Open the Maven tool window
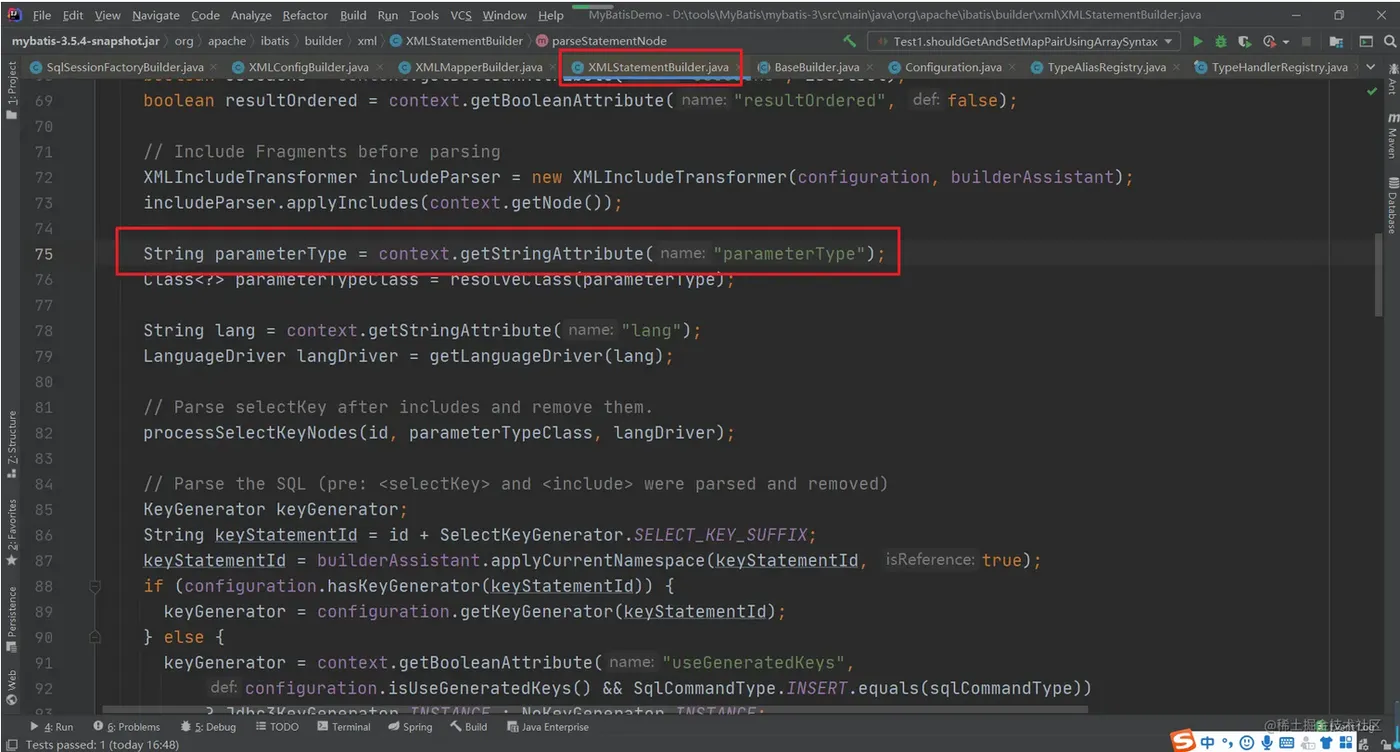1400x752 pixels. point(1391,135)
